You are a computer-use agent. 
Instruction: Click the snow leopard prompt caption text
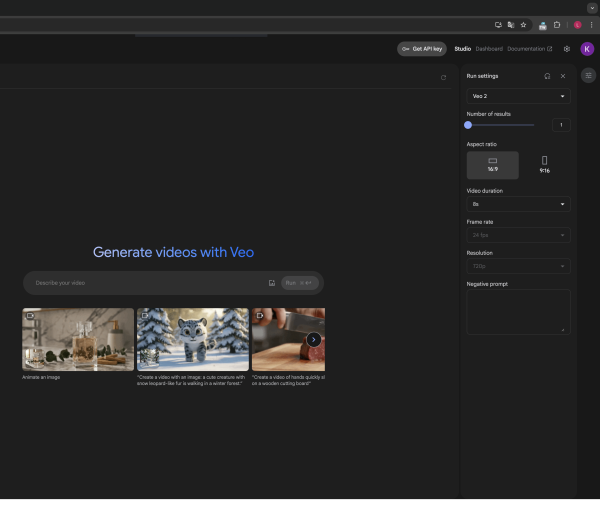click(191, 380)
